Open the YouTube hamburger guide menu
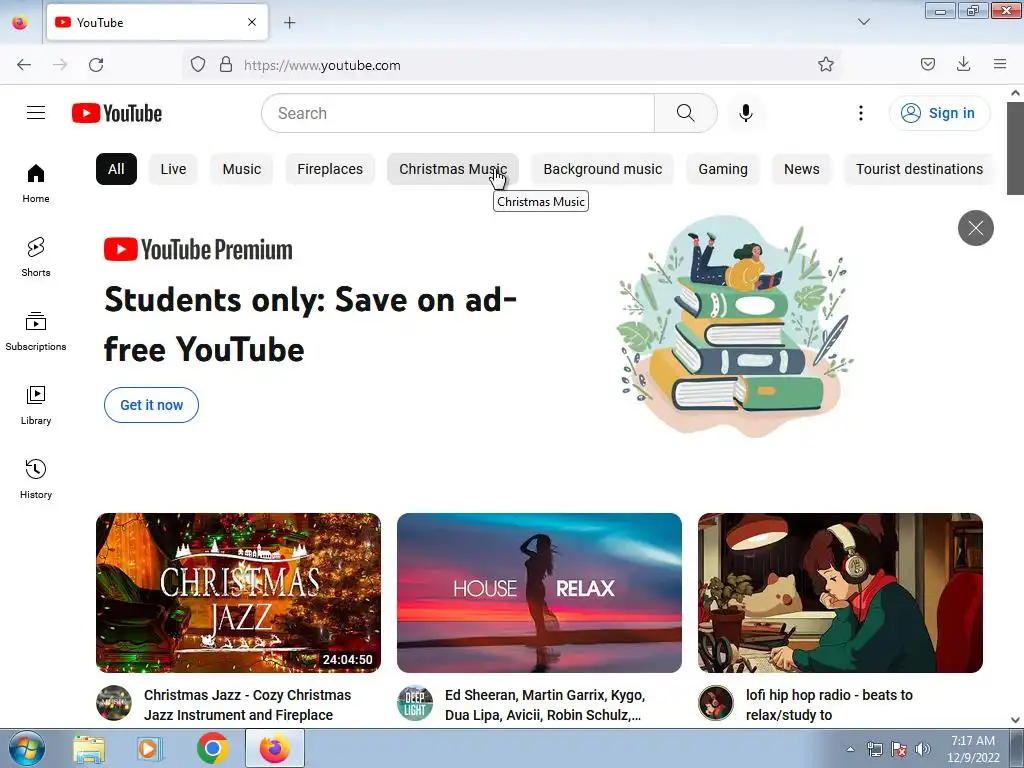Screen dimensions: 1024x768 click(x=36, y=113)
